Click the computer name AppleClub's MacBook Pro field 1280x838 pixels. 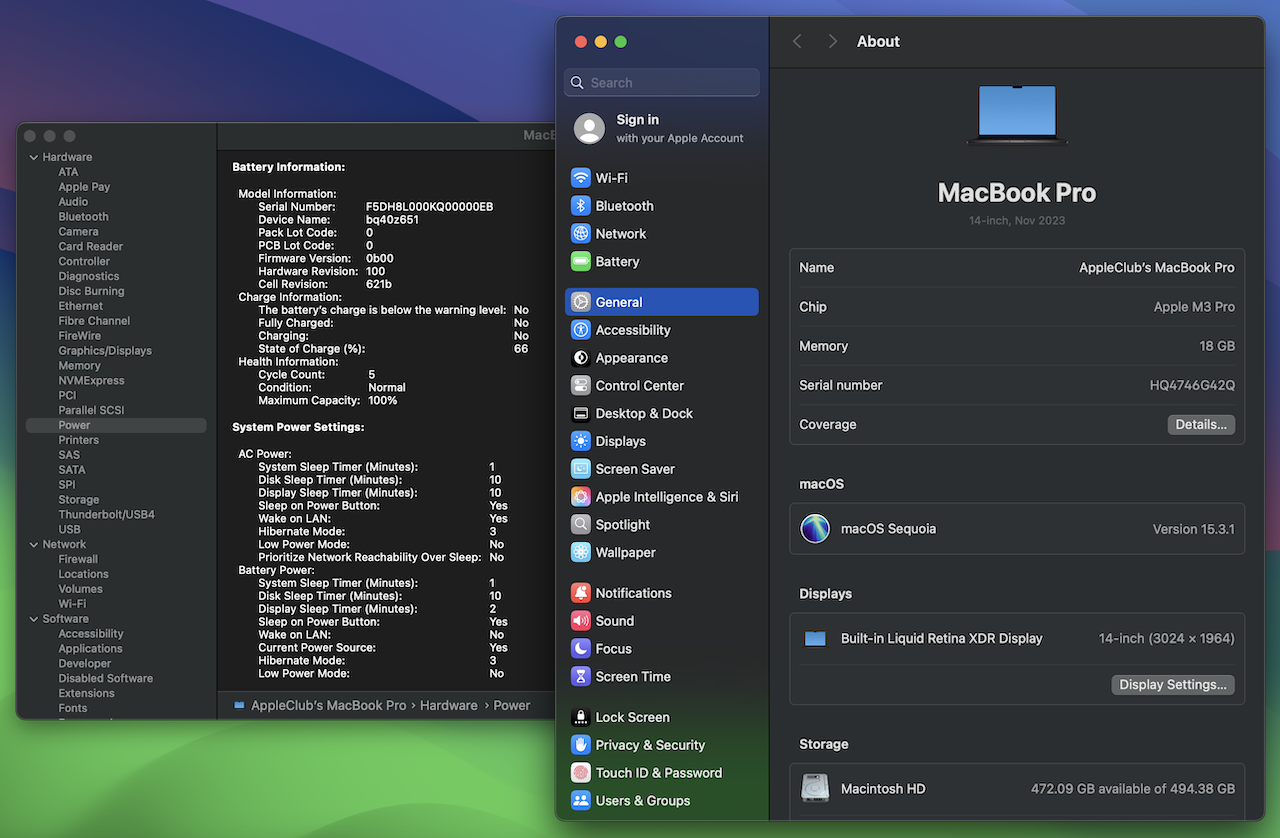click(1157, 268)
